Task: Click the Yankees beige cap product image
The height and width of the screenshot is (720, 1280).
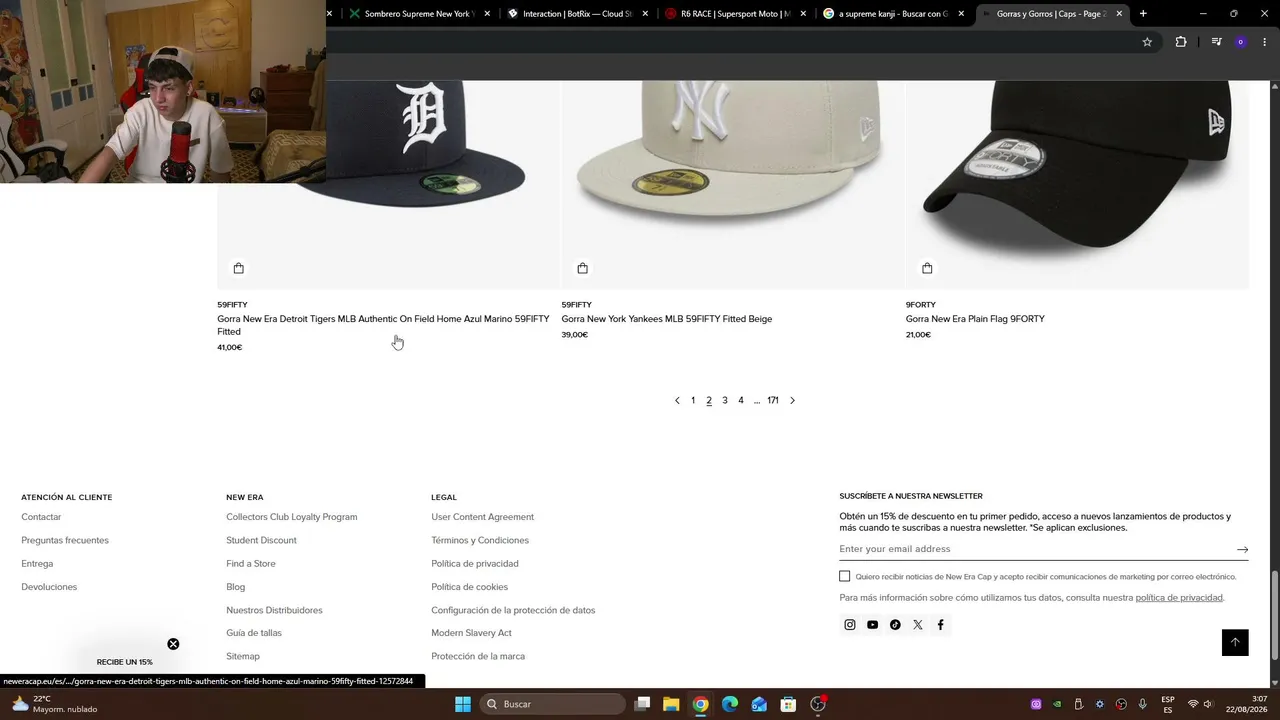Action: (x=734, y=184)
